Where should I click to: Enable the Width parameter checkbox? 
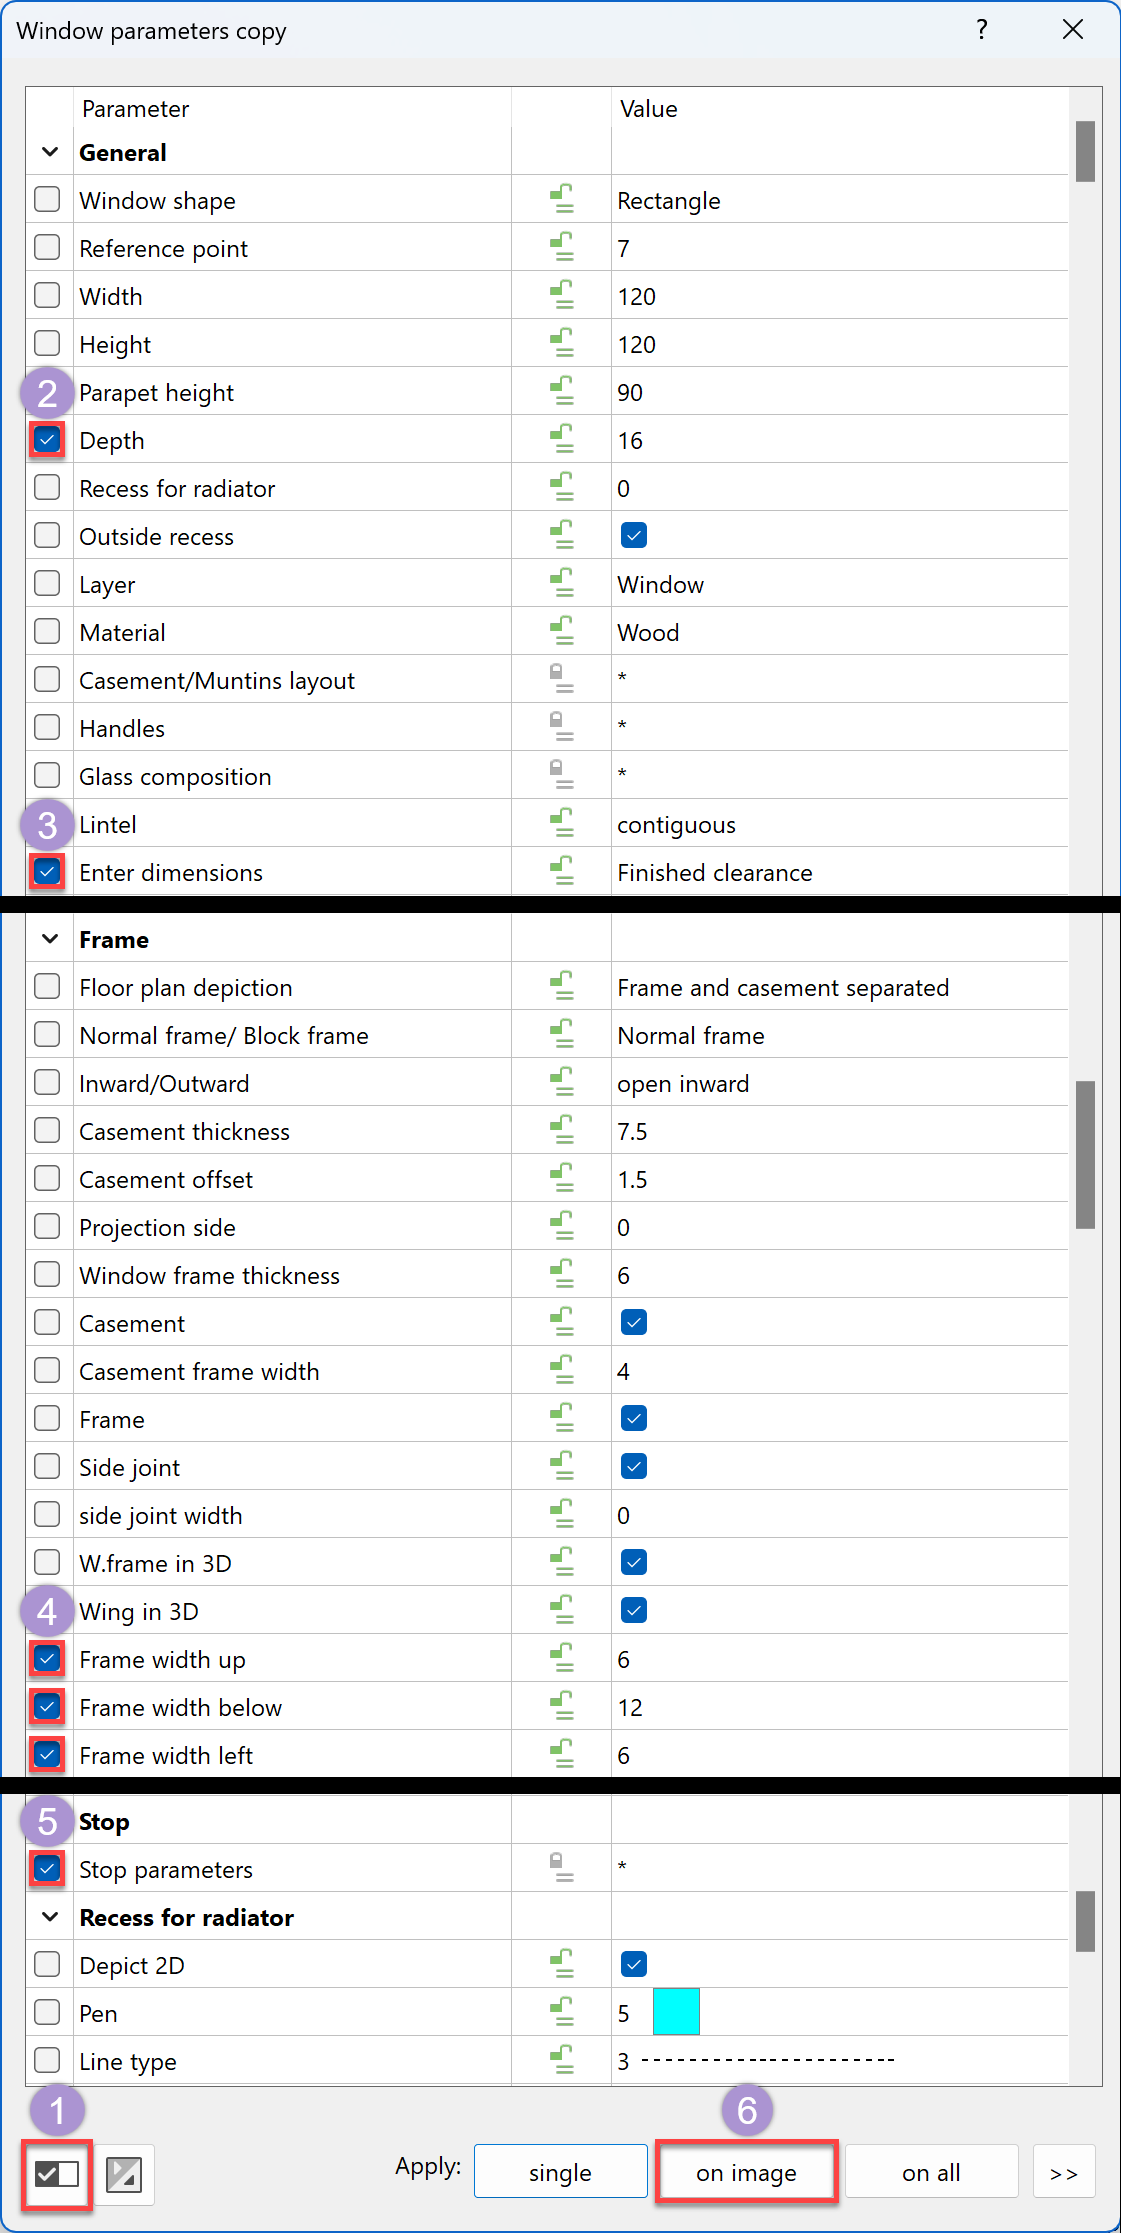(x=47, y=296)
